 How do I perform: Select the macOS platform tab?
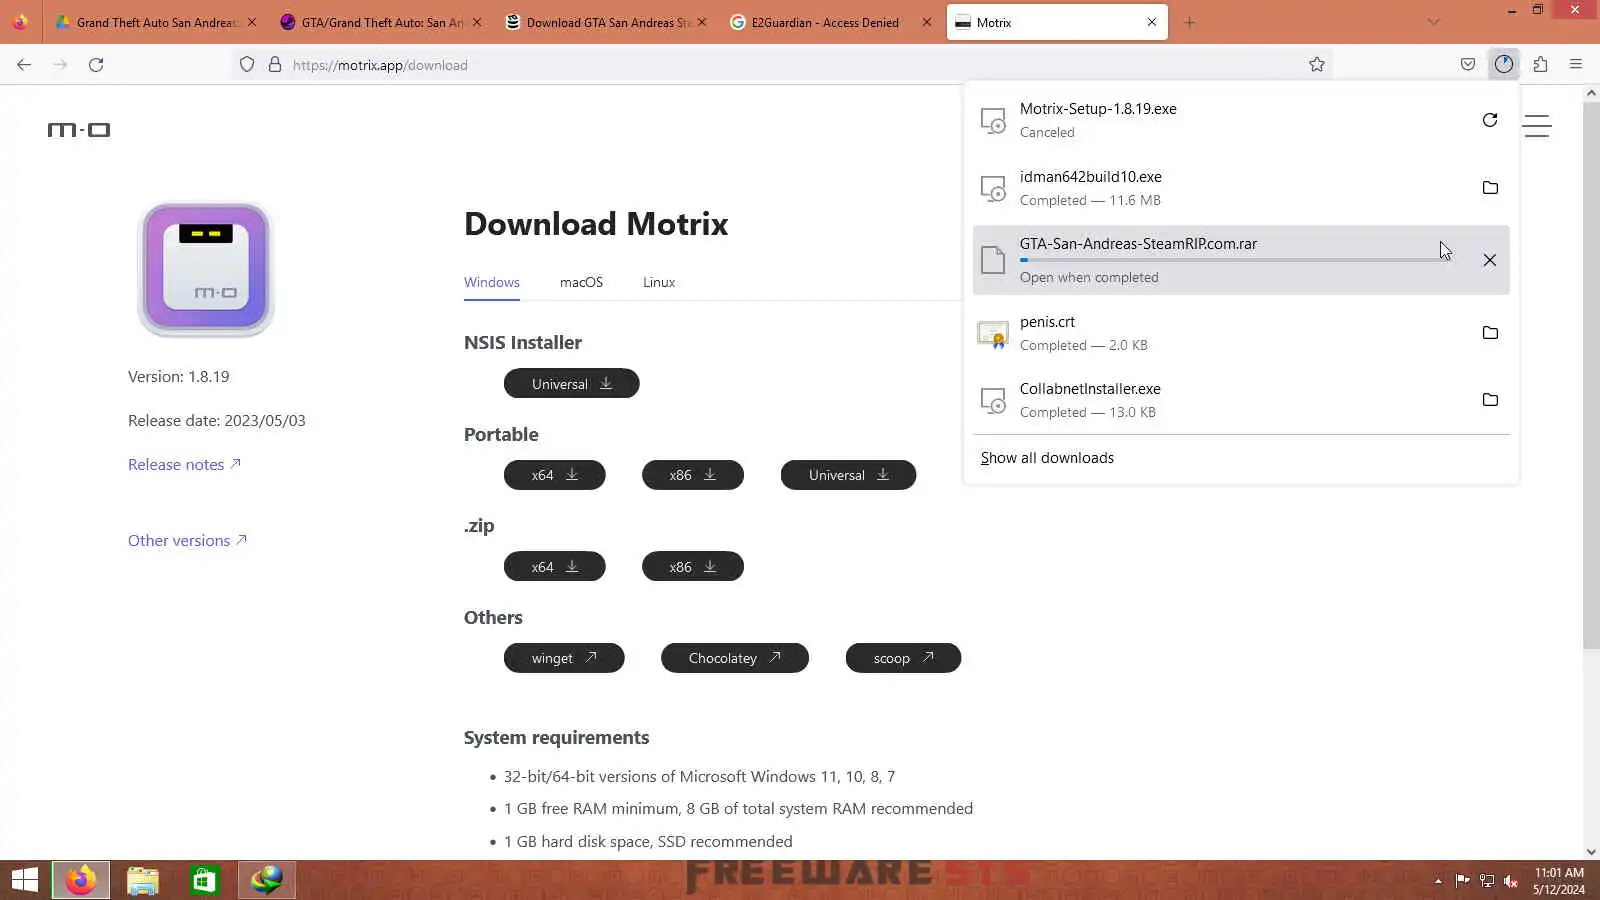(581, 283)
